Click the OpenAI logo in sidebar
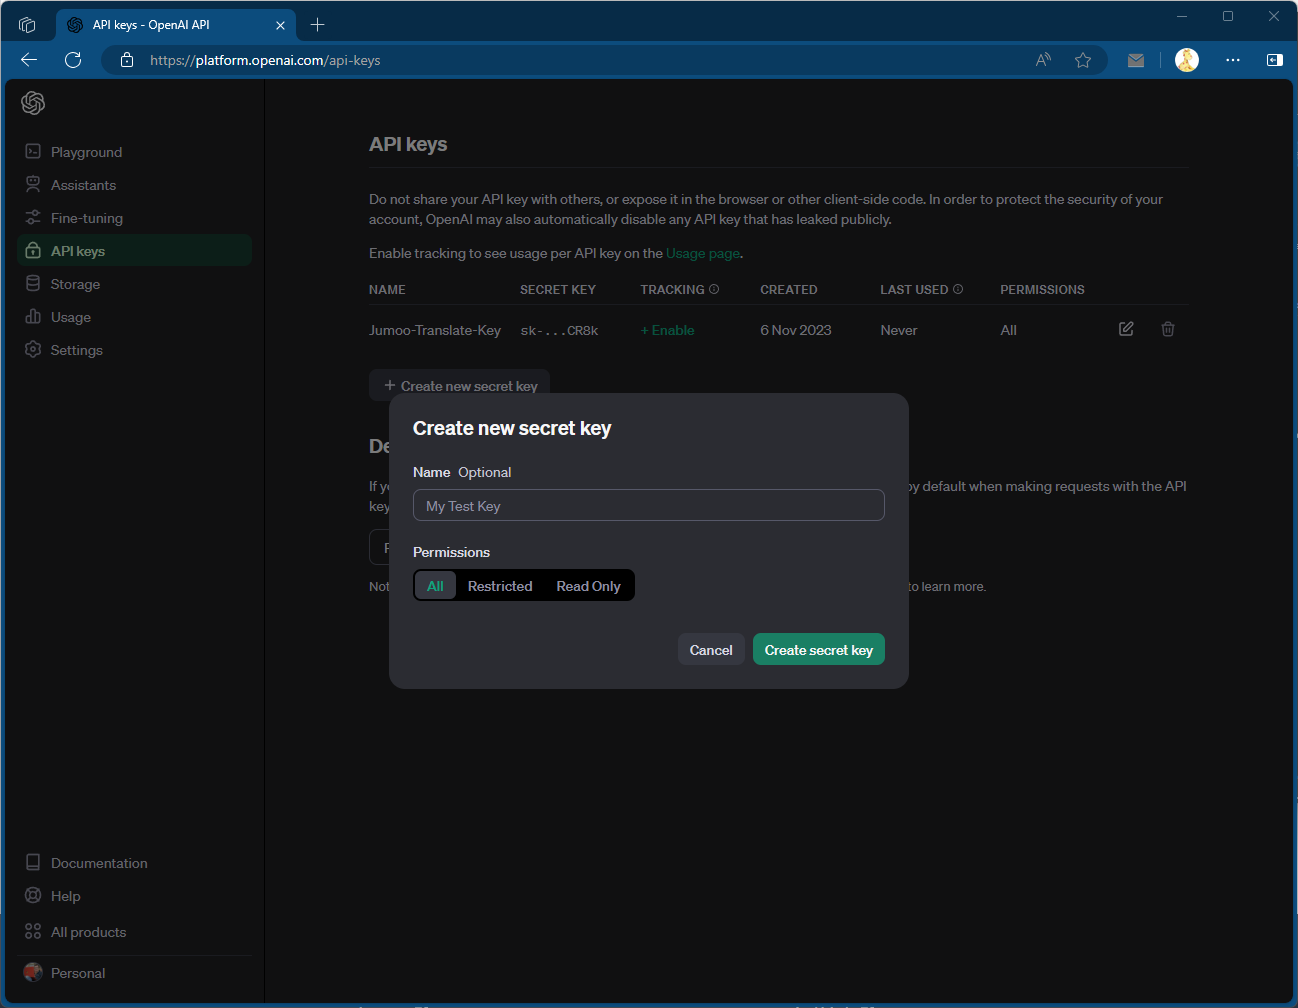1298x1008 pixels. [x=33, y=103]
